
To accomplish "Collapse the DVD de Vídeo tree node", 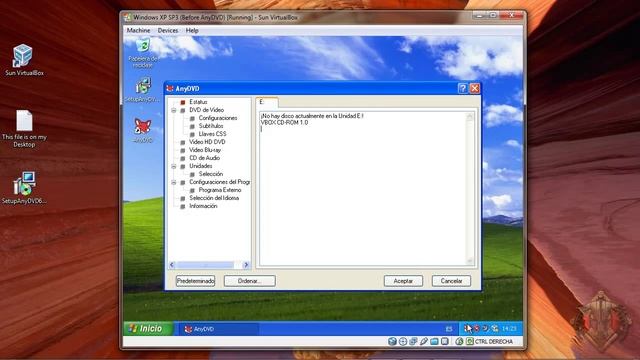I will click(x=173, y=110).
